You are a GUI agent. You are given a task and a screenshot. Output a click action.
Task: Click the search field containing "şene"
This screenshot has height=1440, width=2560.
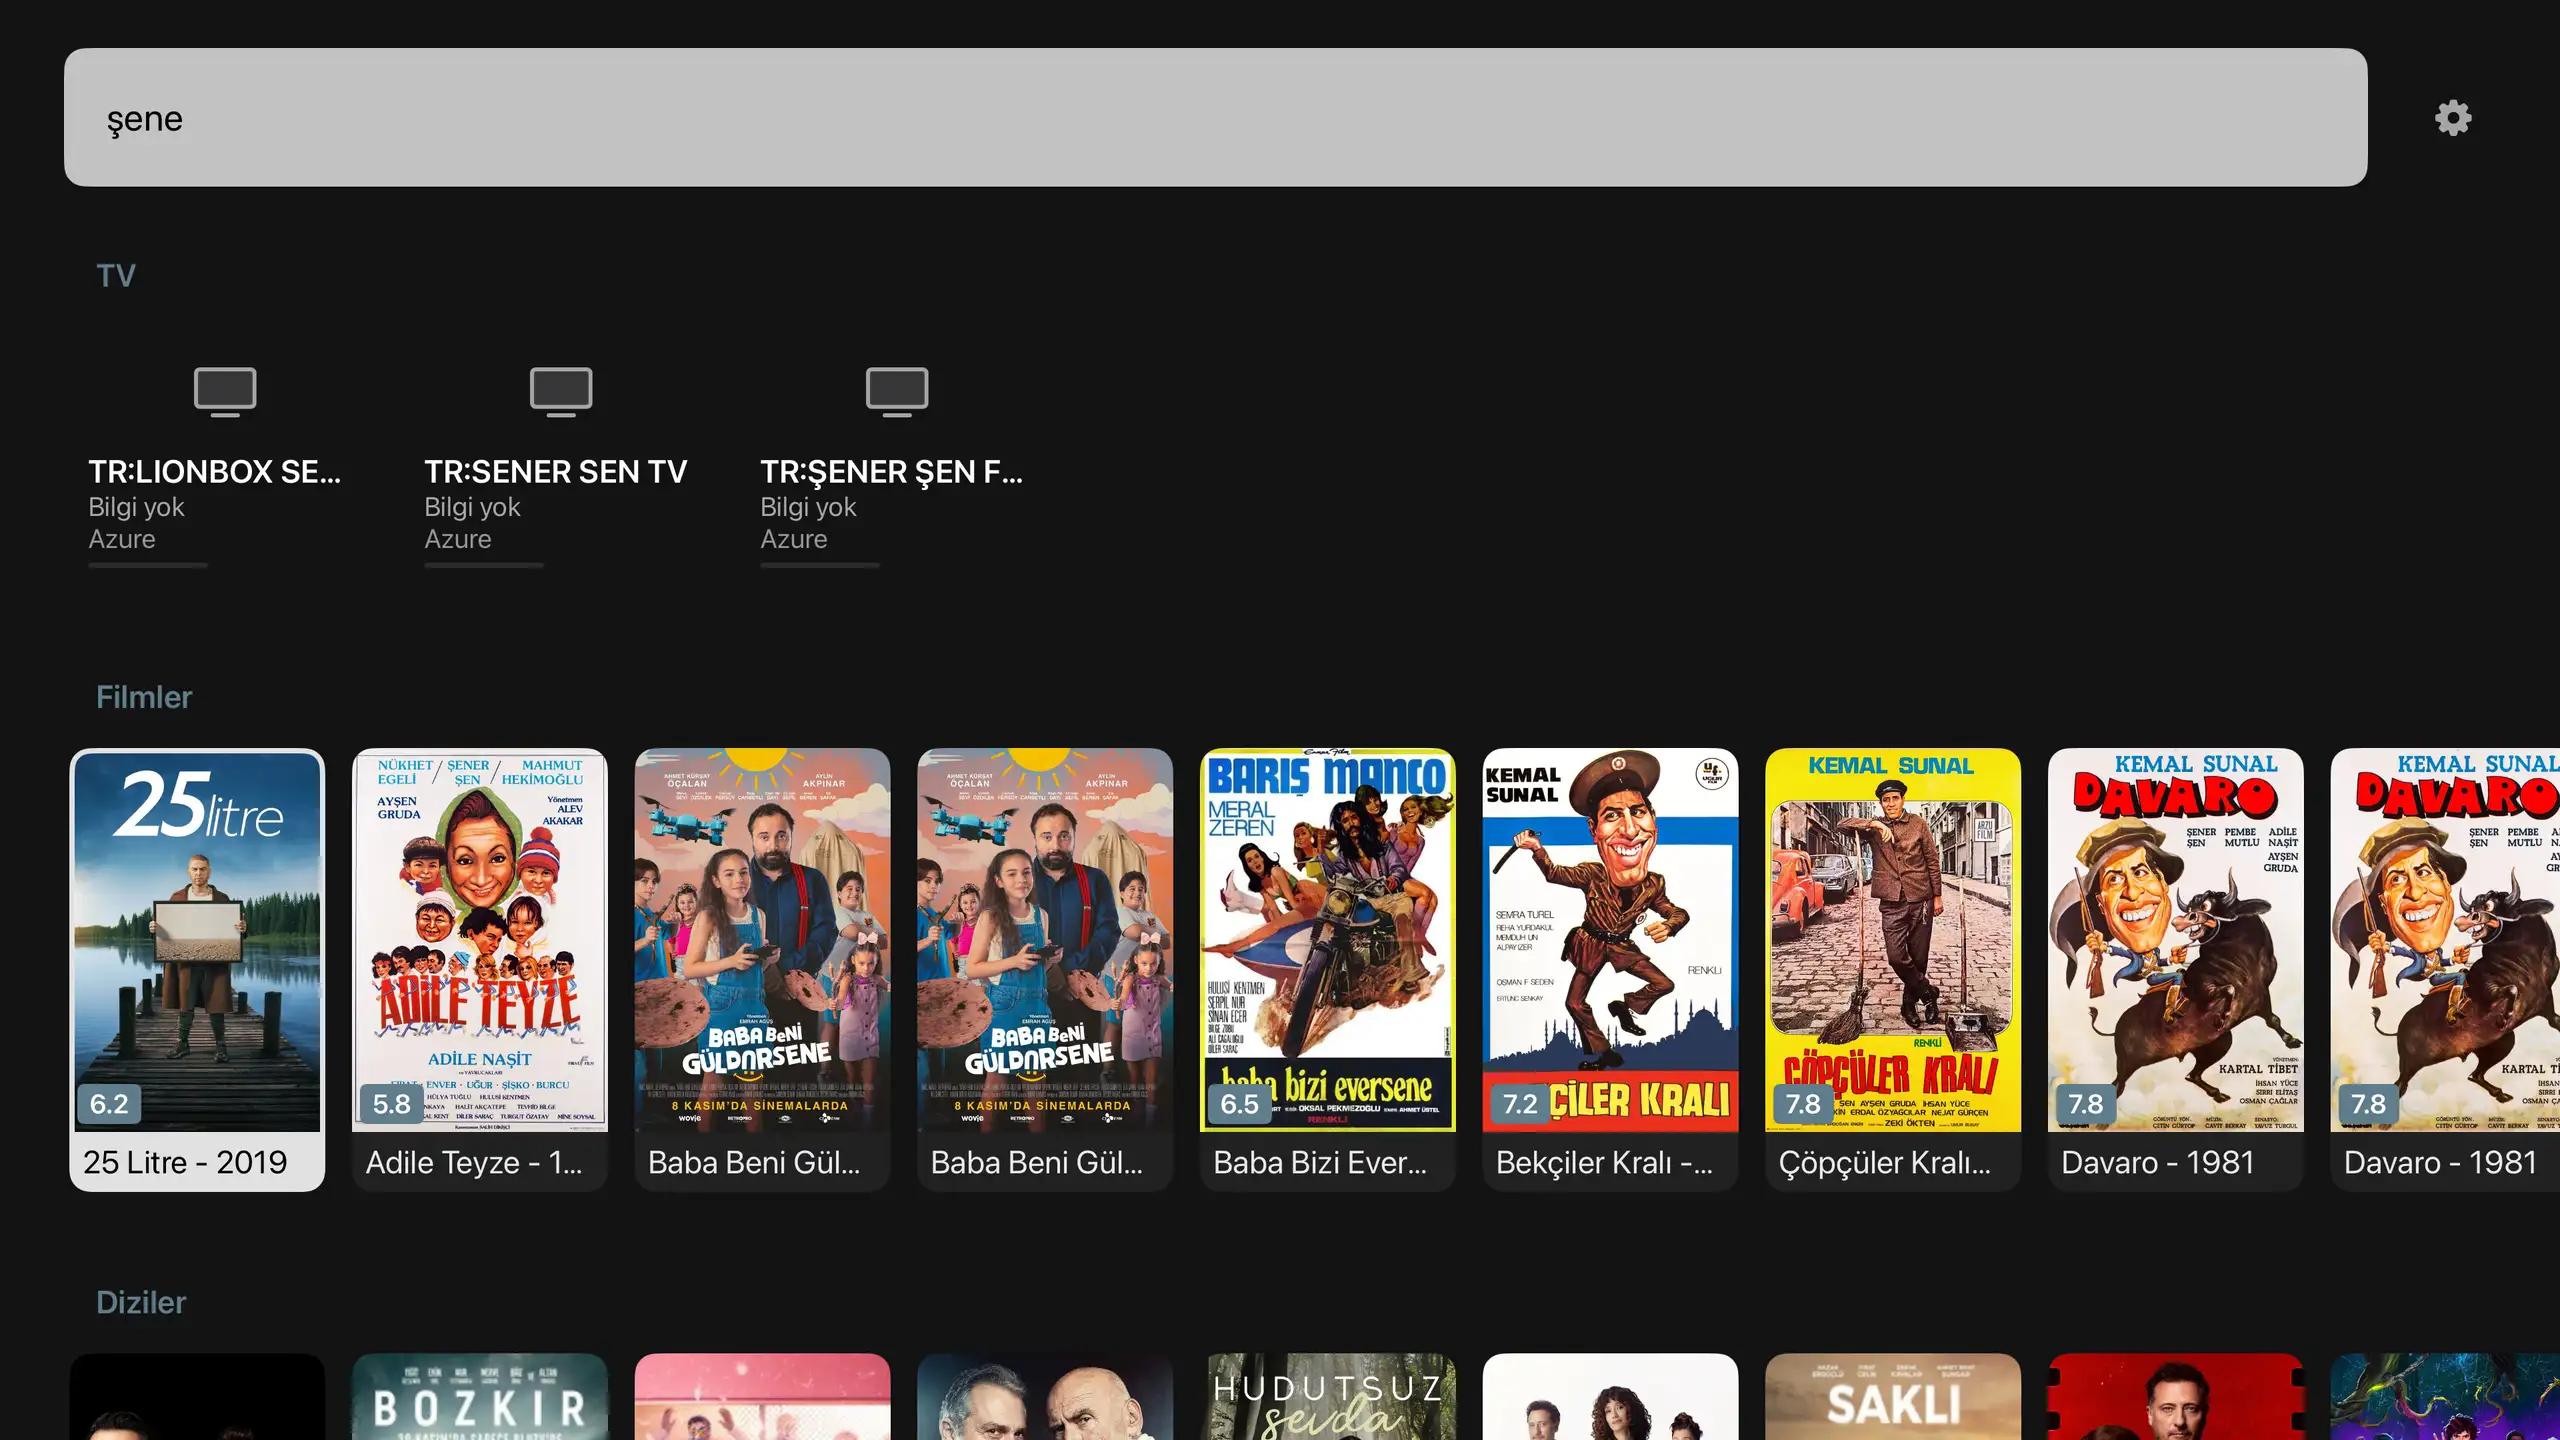[x=1215, y=117]
